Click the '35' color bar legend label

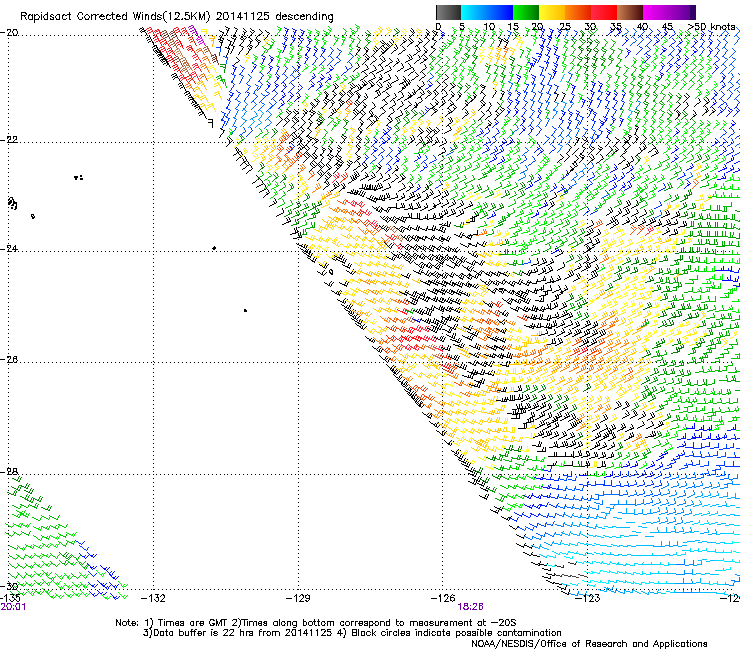[616, 26]
